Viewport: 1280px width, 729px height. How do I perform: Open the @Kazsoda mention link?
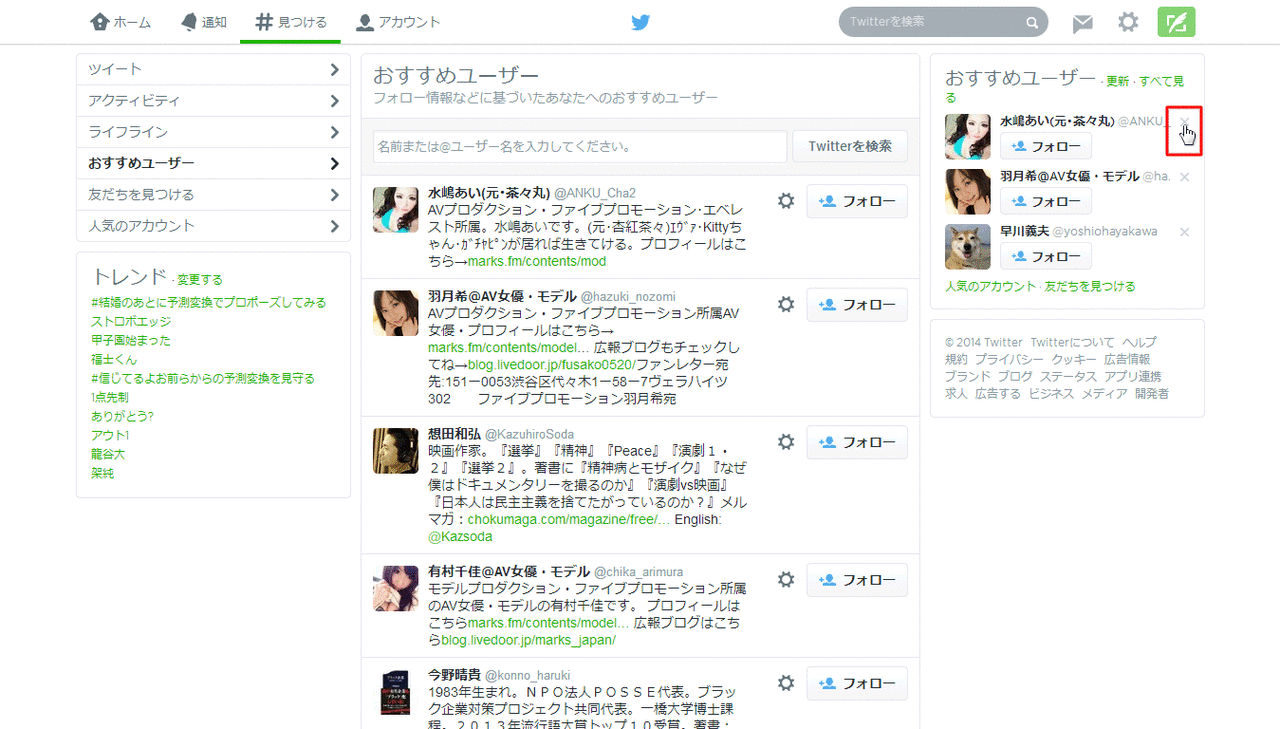460,537
